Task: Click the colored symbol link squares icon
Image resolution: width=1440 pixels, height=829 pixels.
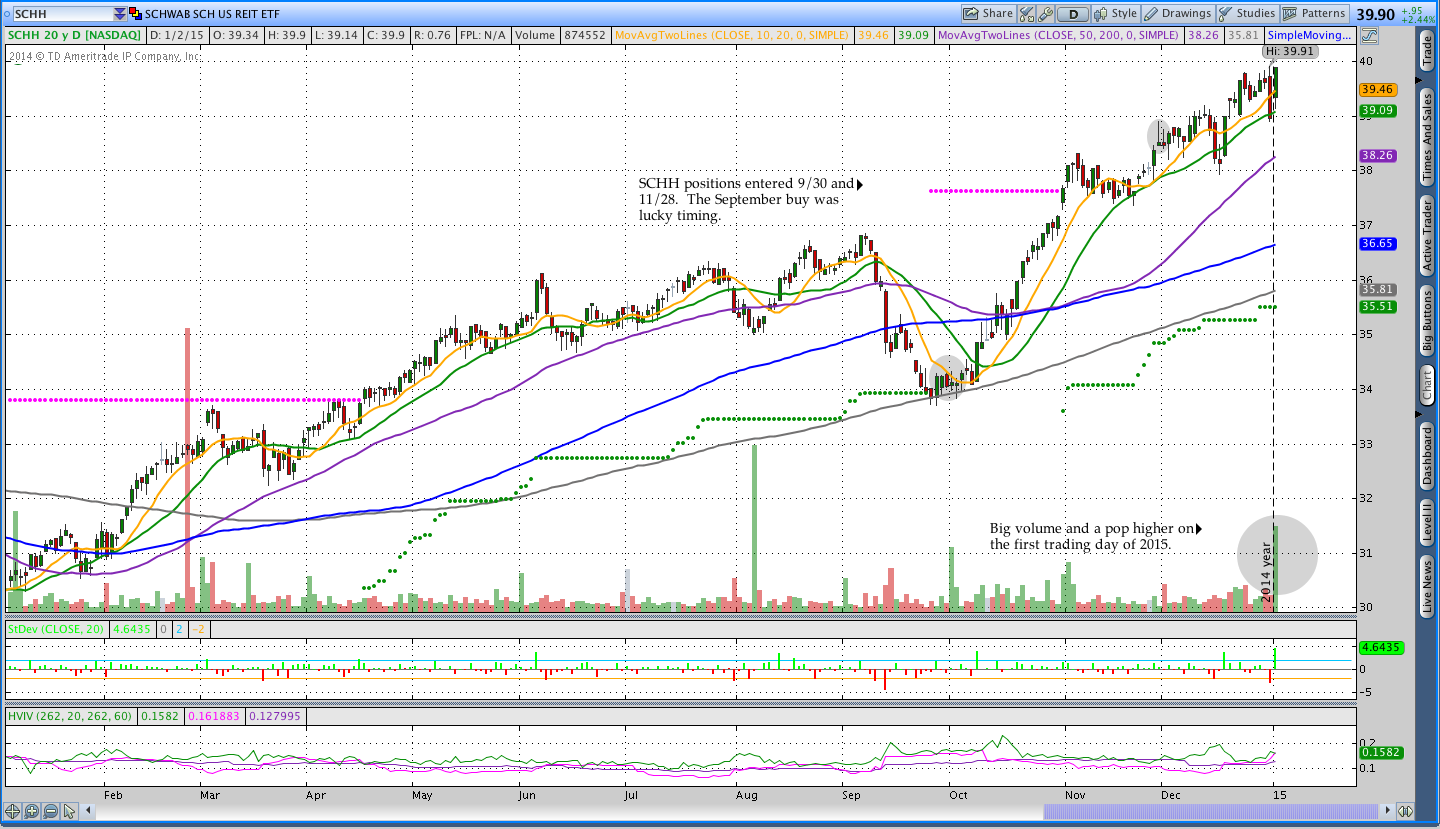Action: (136, 14)
